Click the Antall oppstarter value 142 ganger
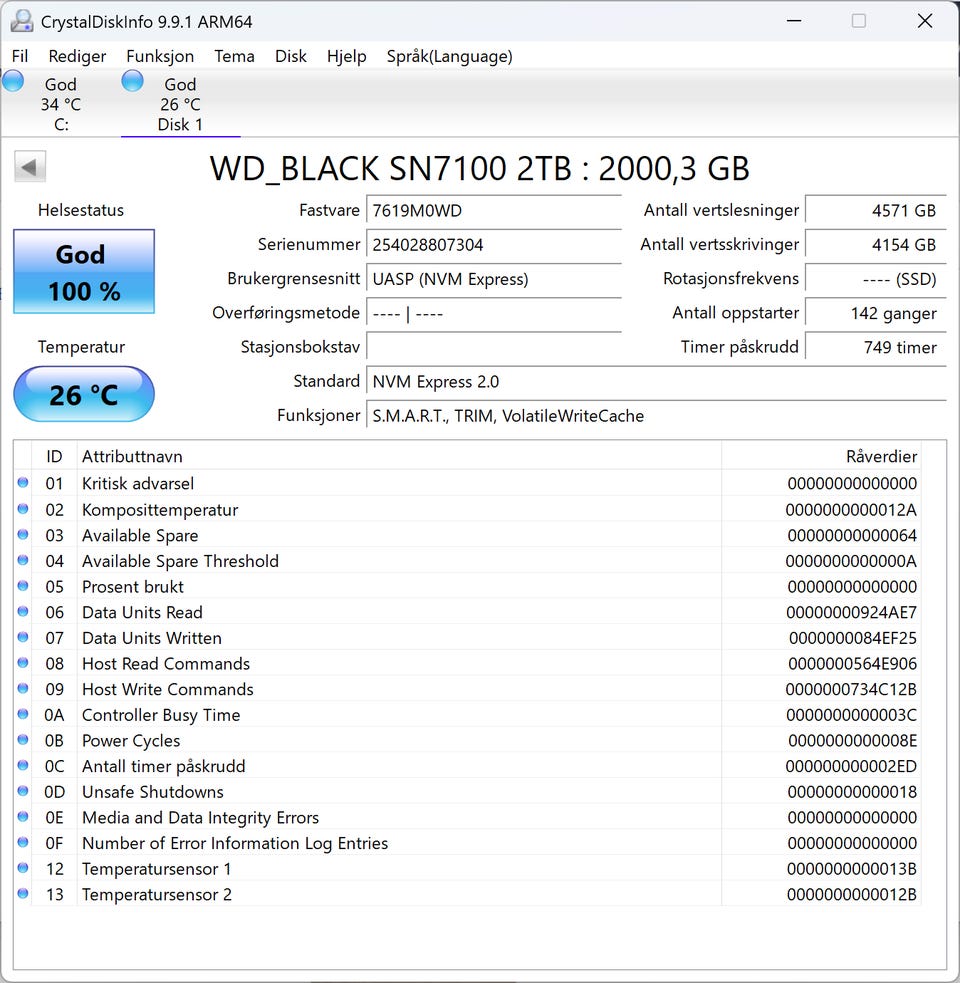960x983 pixels. pyautogui.click(x=876, y=313)
